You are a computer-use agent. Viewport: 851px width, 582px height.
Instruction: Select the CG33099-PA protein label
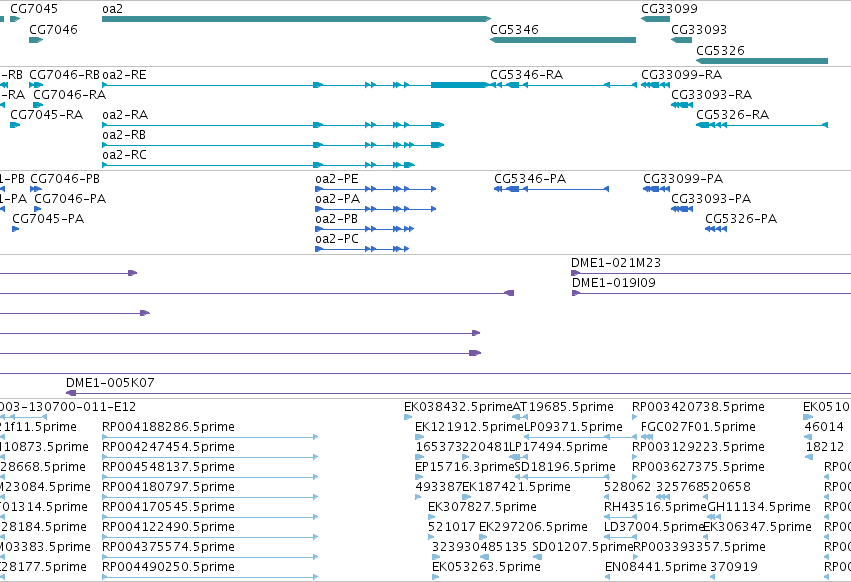click(x=683, y=179)
